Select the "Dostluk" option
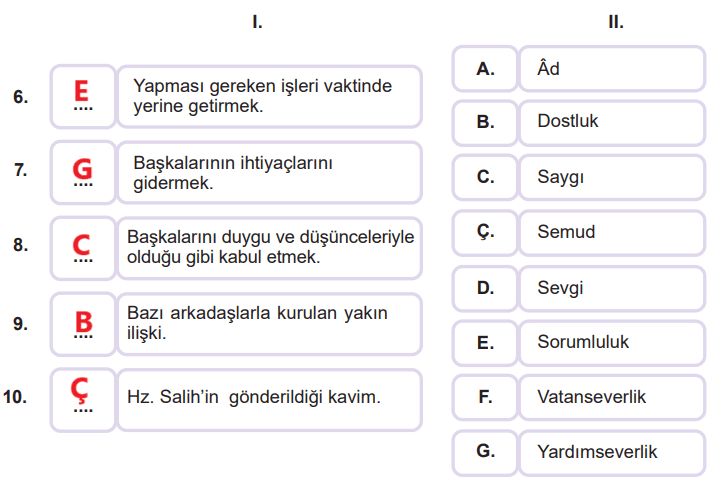728x488 pixels. [x=611, y=122]
